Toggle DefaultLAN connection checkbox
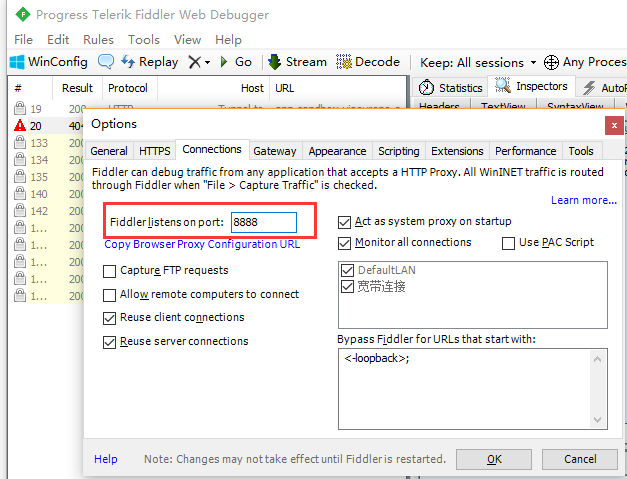 point(347,271)
